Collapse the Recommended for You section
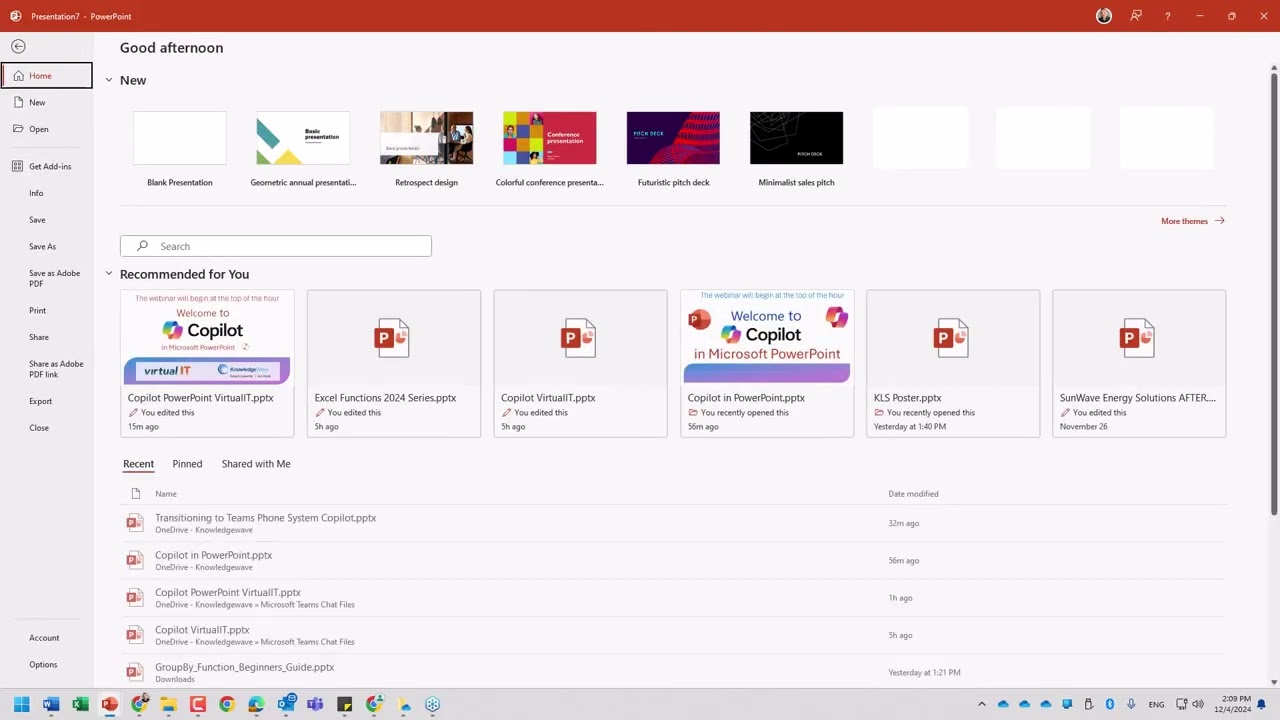1280x720 pixels. click(x=109, y=274)
